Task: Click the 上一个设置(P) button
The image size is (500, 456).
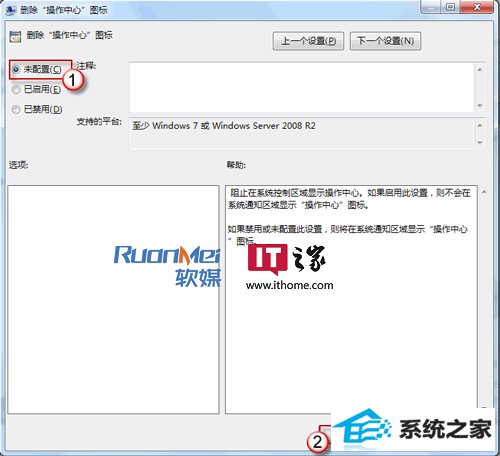Action: pyautogui.click(x=308, y=41)
